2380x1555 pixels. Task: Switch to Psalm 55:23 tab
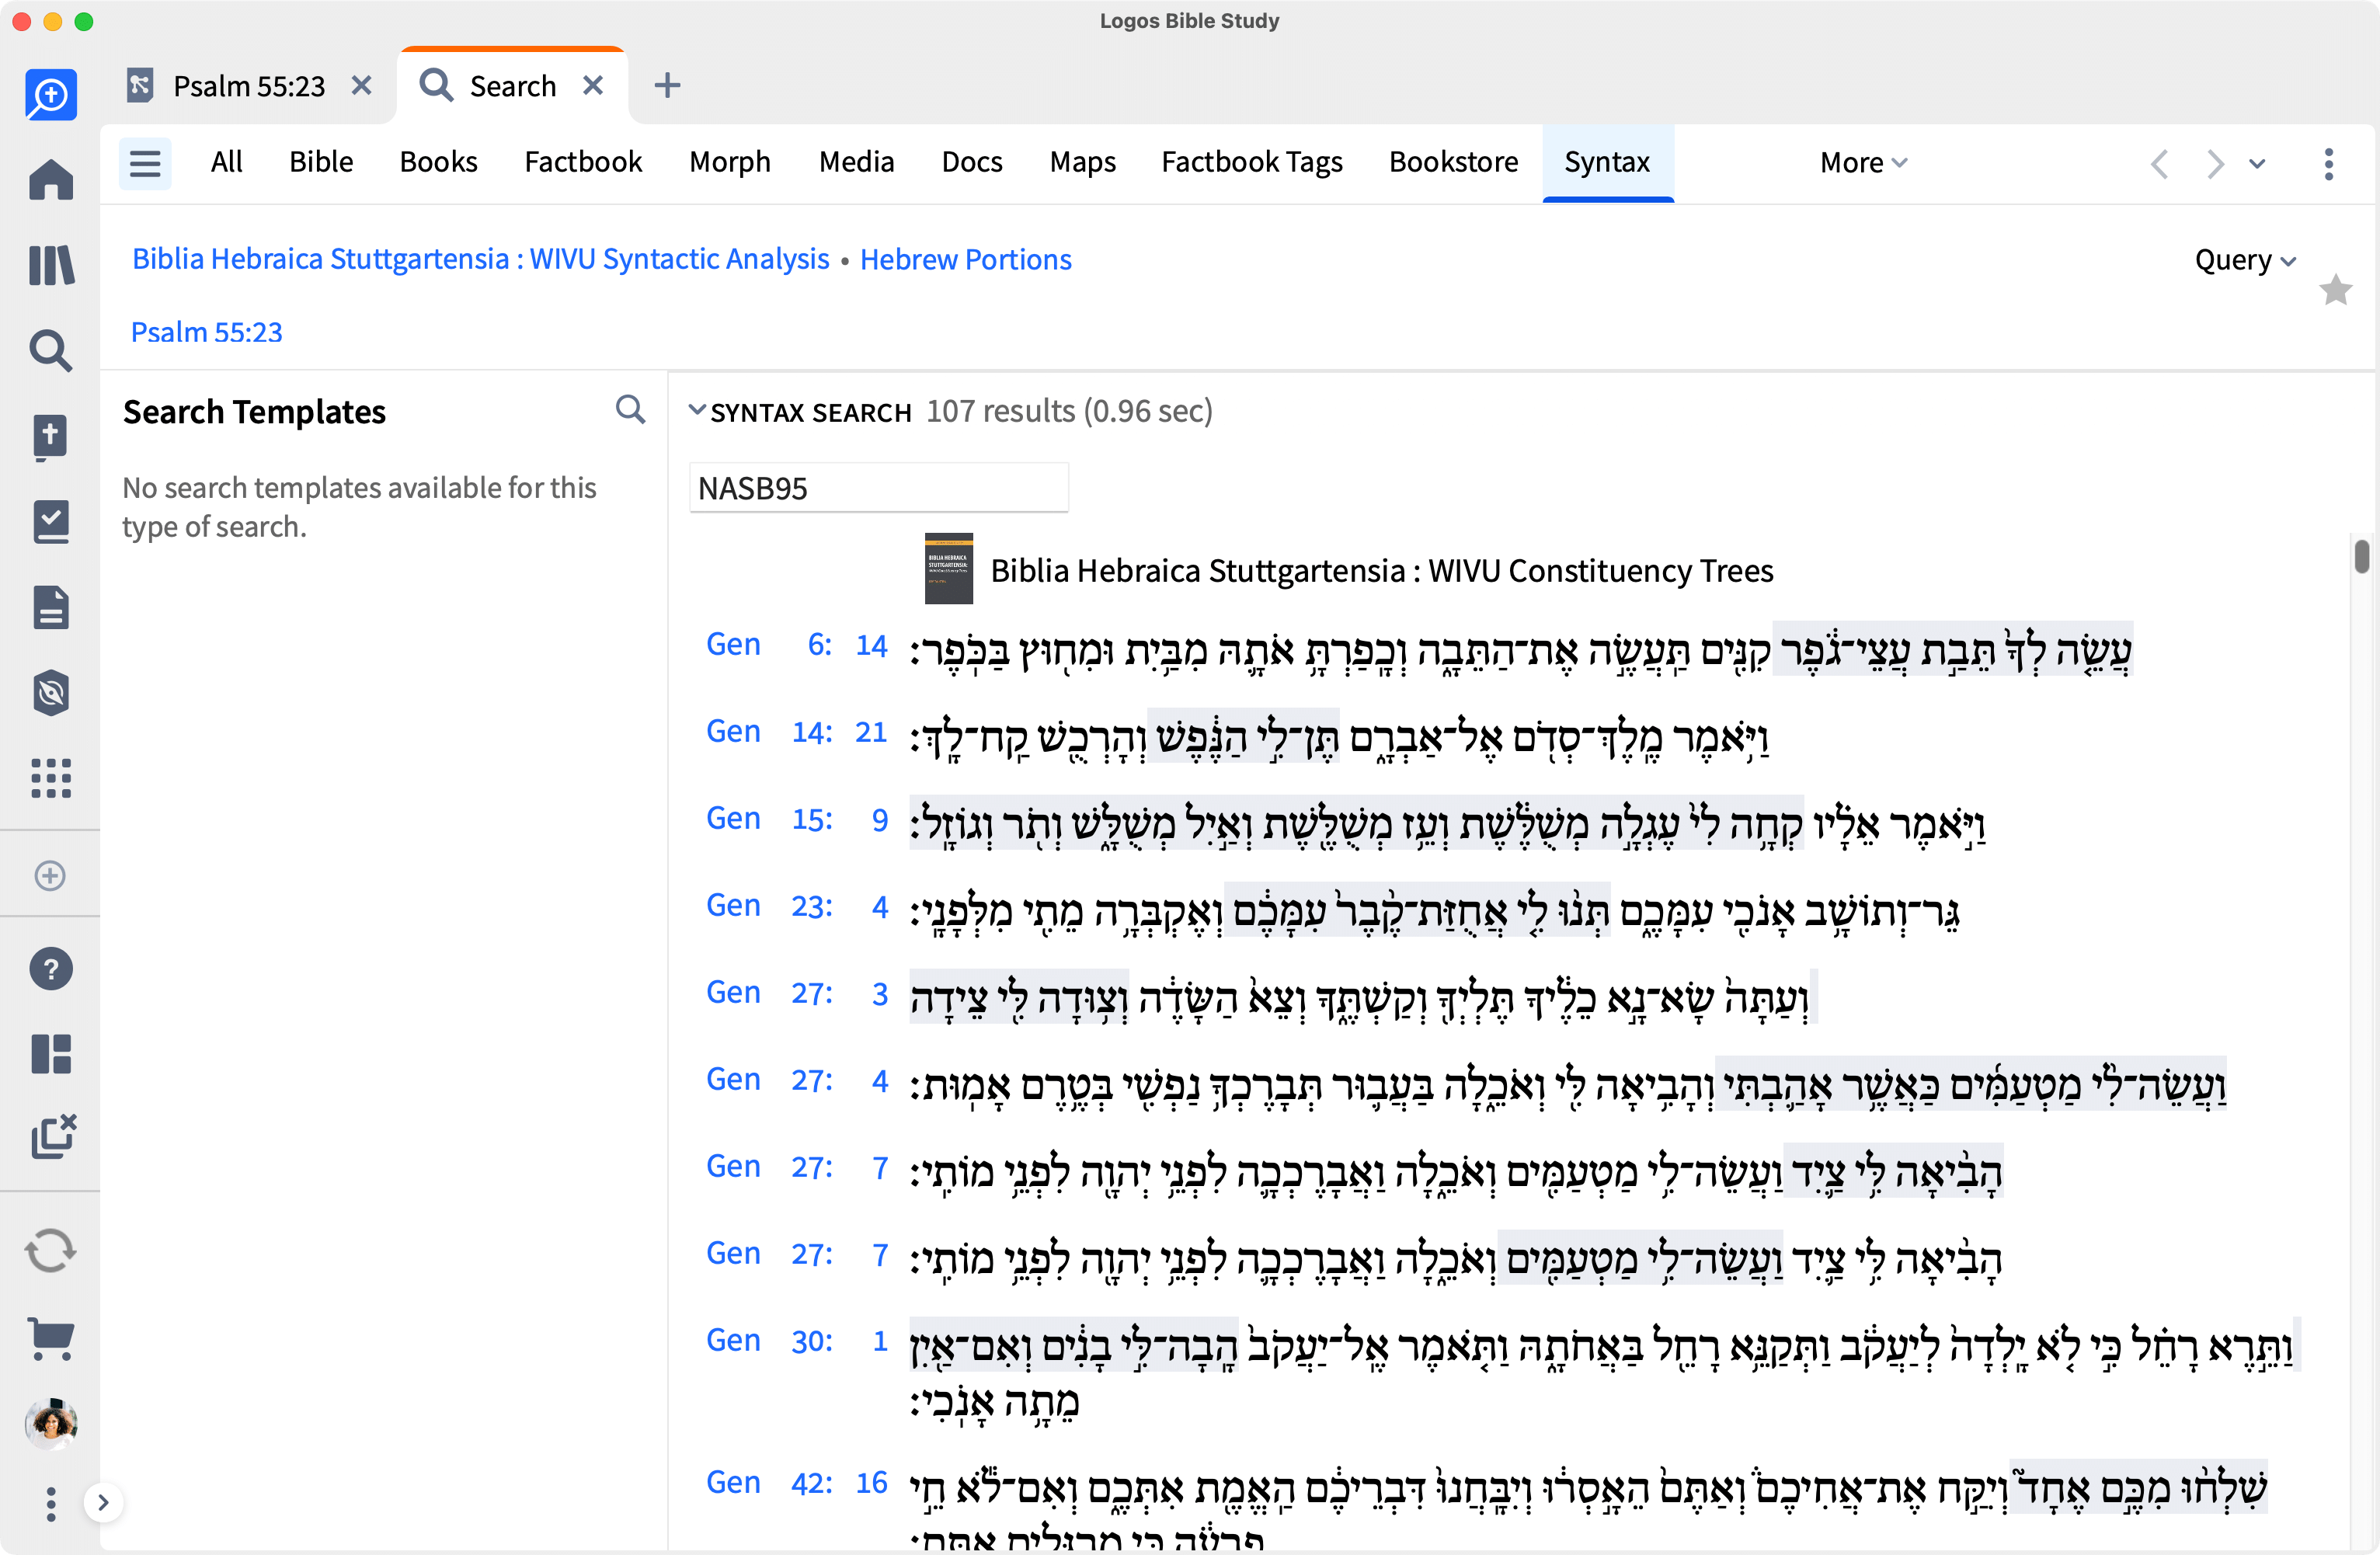pos(249,86)
